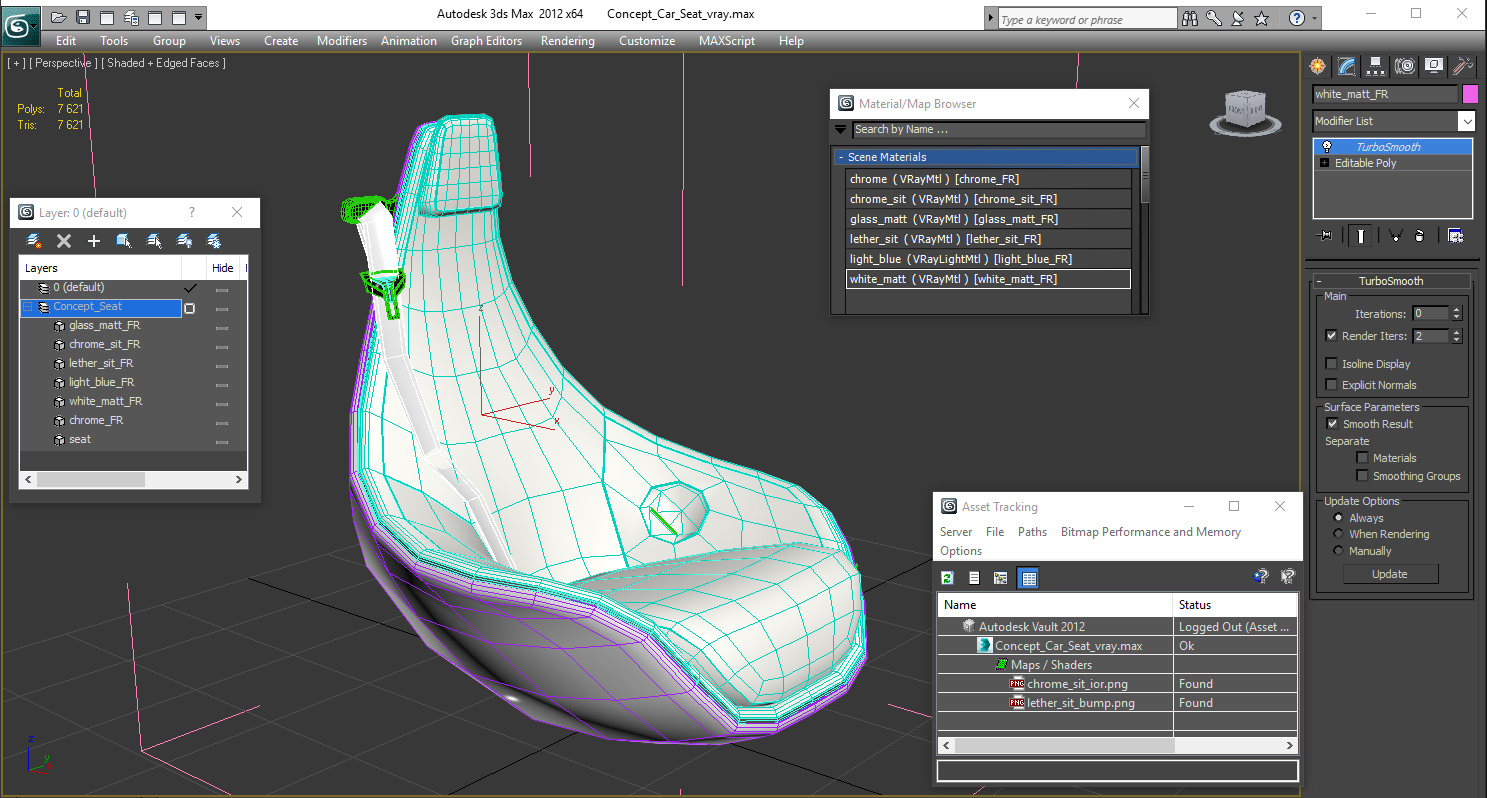Click the Status column header in Asset Tracking
Viewport: 1487px width, 798px height.
click(1235, 605)
